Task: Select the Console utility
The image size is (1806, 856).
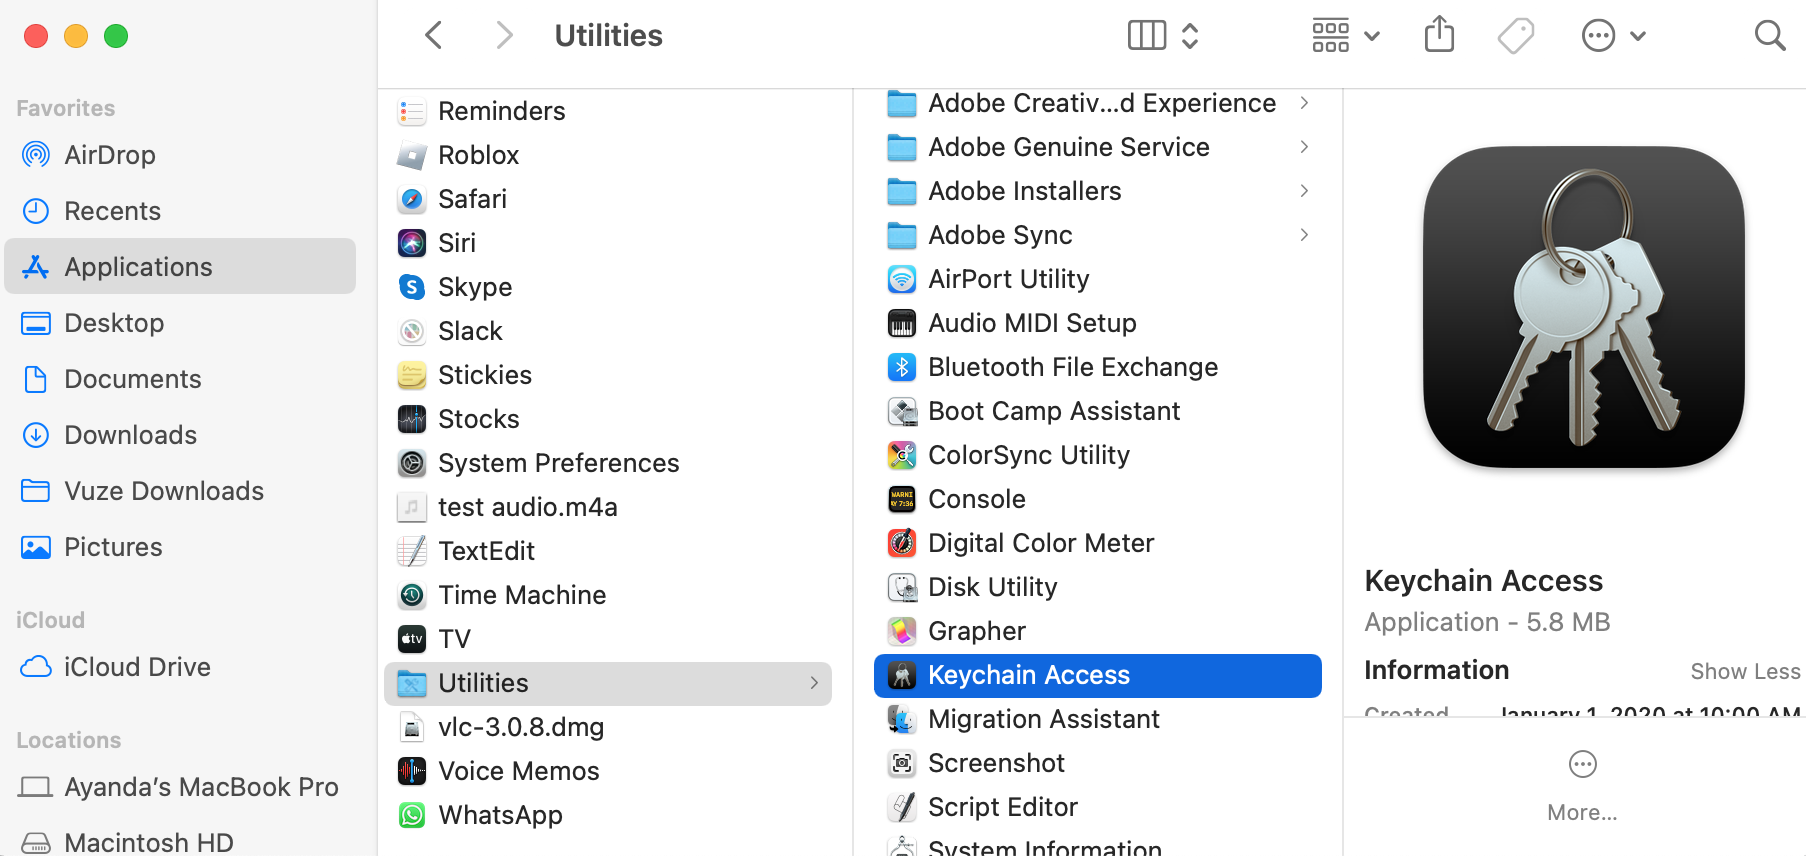Action: pos(1098,499)
